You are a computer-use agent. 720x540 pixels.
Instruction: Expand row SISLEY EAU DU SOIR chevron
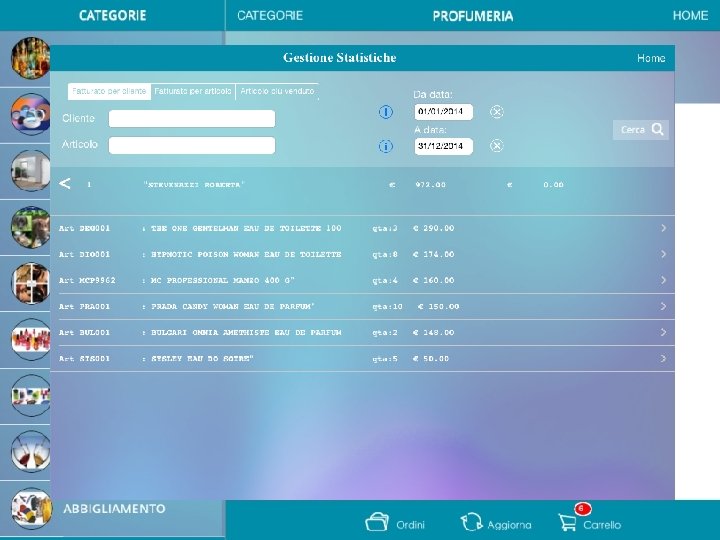[664, 358]
